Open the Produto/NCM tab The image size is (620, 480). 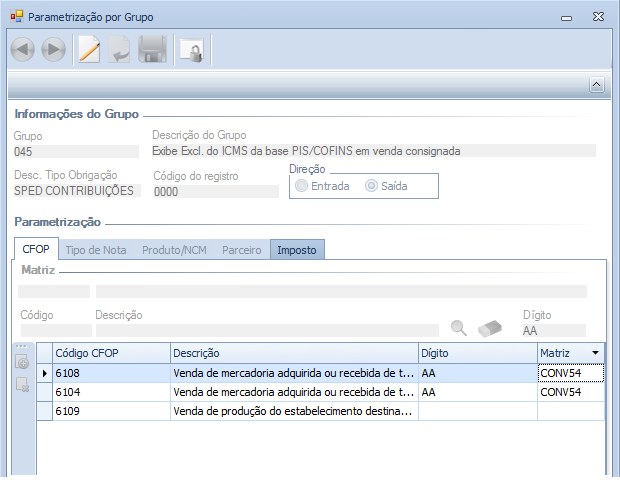[x=174, y=250]
